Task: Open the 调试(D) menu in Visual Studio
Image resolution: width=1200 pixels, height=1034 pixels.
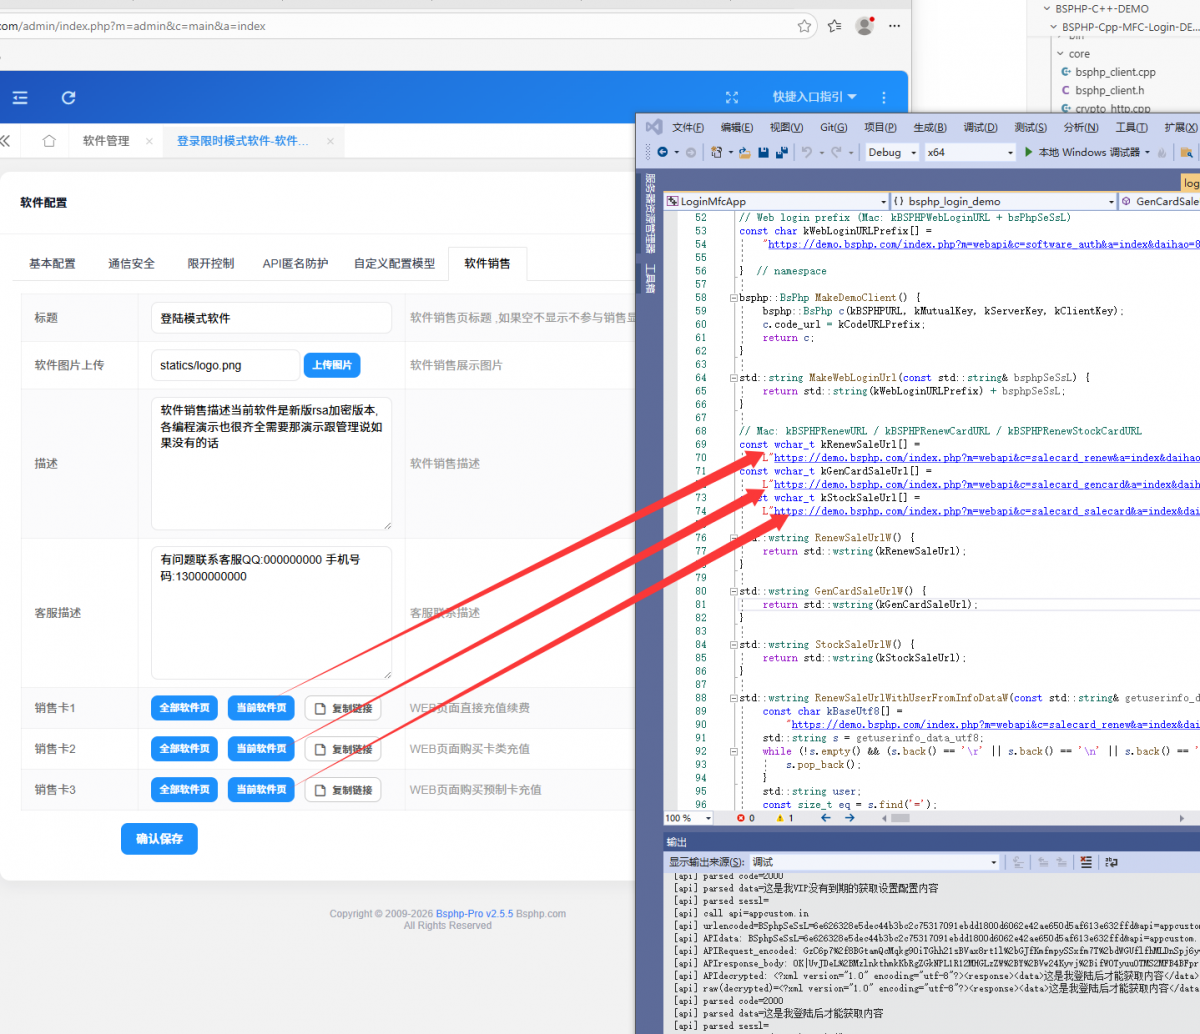Action: (980, 127)
